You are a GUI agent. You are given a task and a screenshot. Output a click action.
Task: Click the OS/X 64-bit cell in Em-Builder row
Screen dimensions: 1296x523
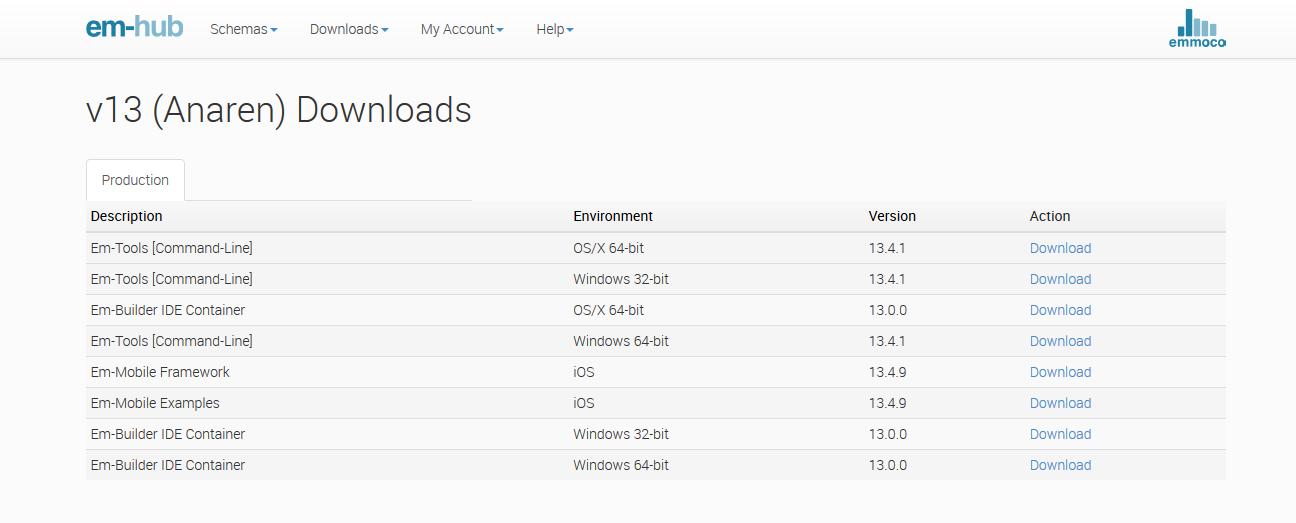pyautogui.click(x=609, y=310)
